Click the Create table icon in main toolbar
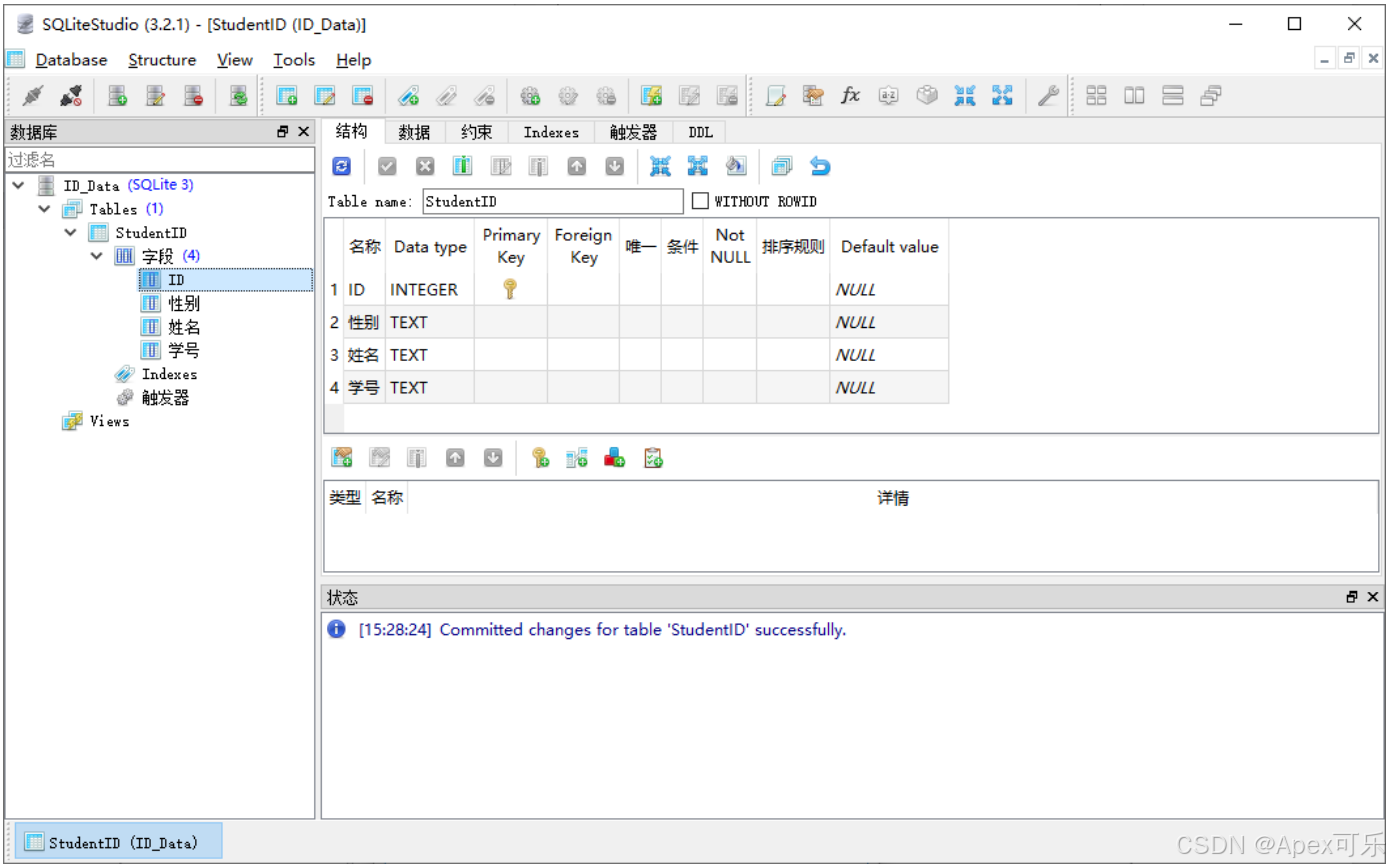Image resolution: width=1390 pixels, height=868 pixels. coord(287,96)
